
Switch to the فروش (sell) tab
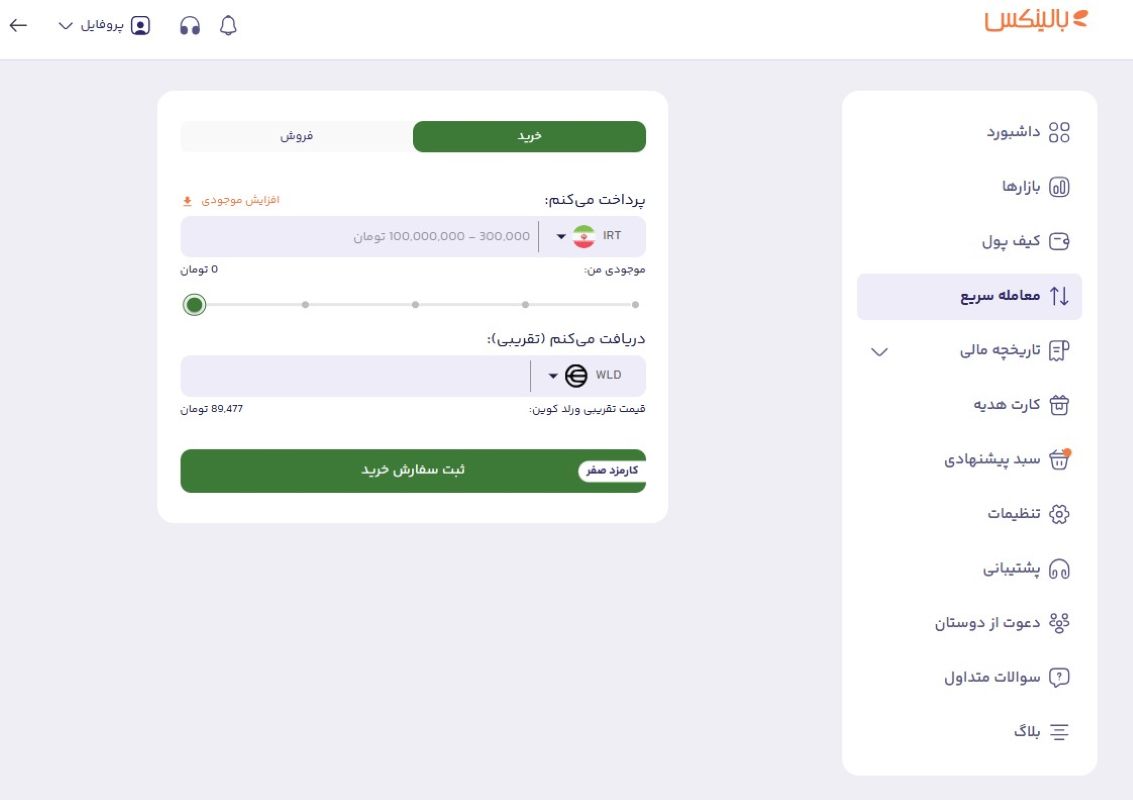pos(294,136)
